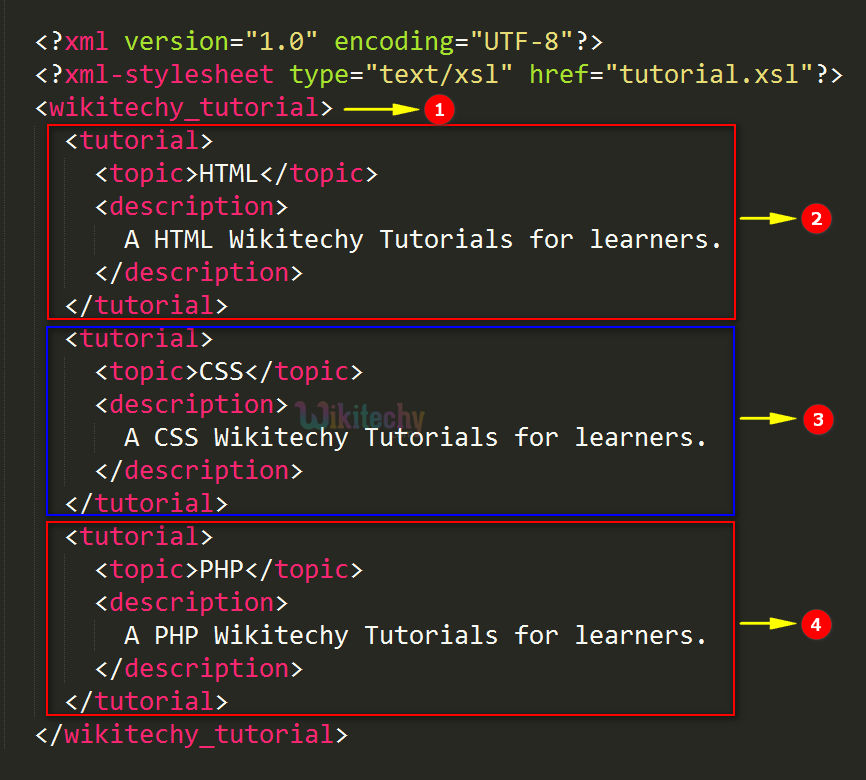Select the CSS topic text
Viewport: 866px width, 780px height.
pos(221,372)
